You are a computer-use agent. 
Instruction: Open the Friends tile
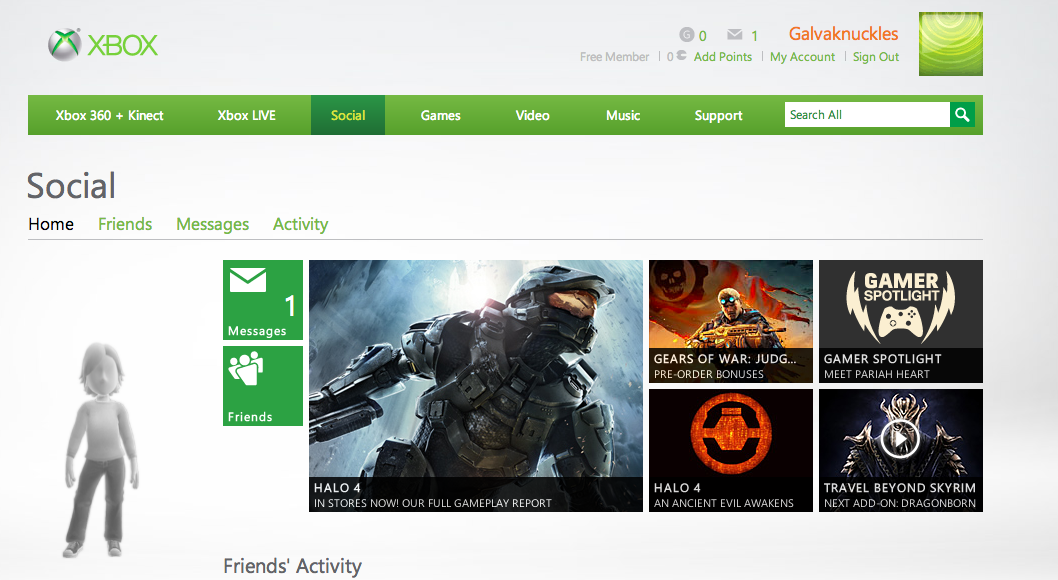(x=262, y=386)
